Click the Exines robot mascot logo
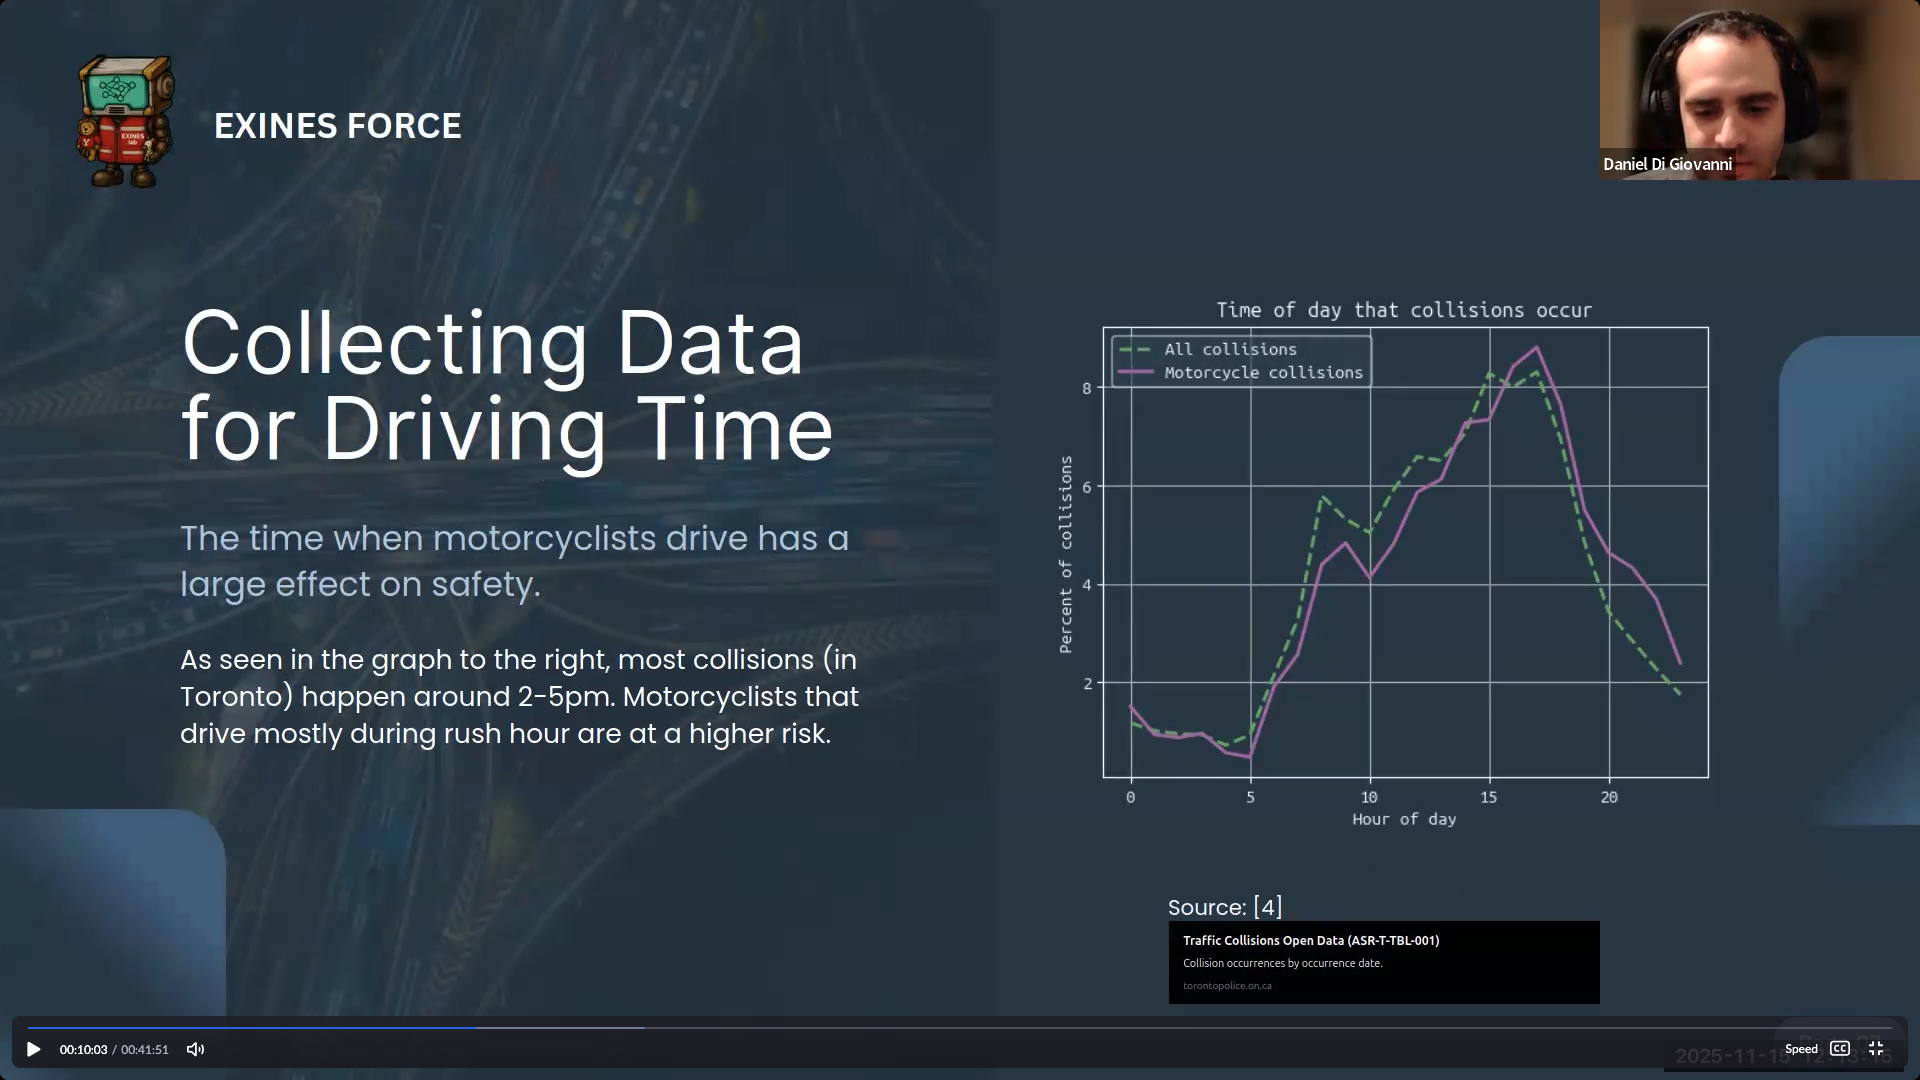1920x1080 pixels. pyautogui.click(x=125, y=122)
